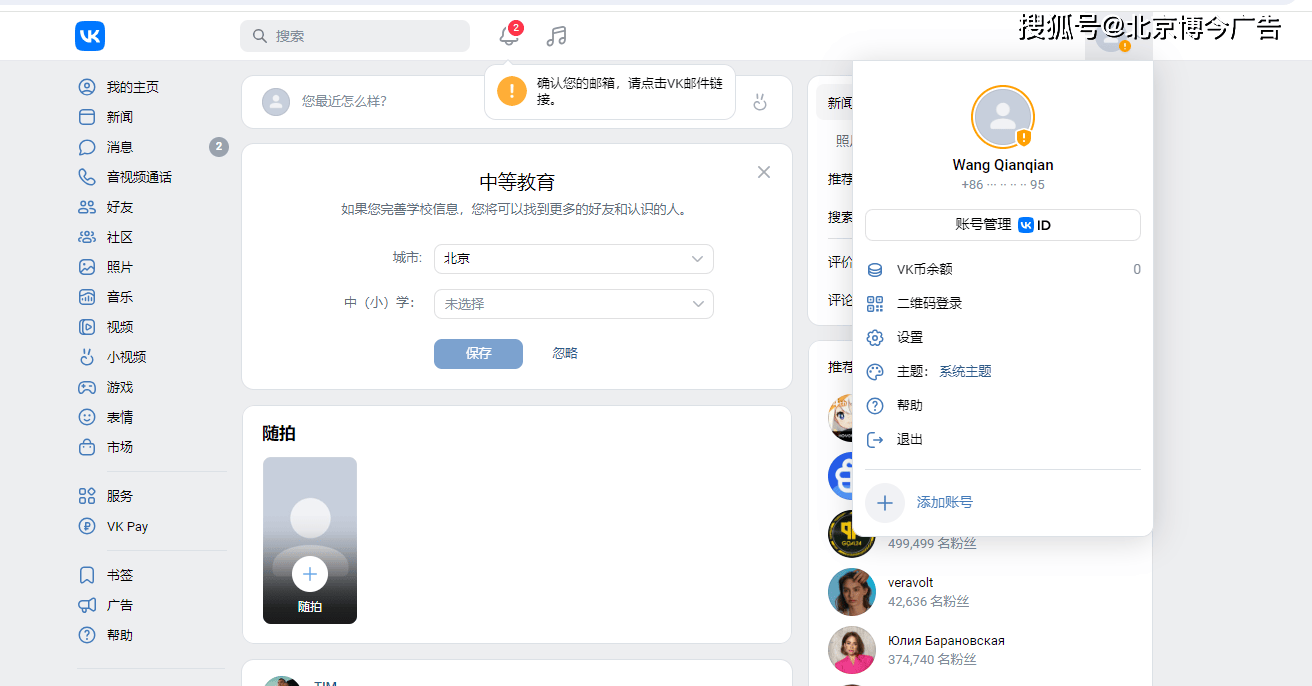Expand the 城市 dropdown showing 北京
Viewport: 1312px width, 686px height.
(x=573, y=258)
